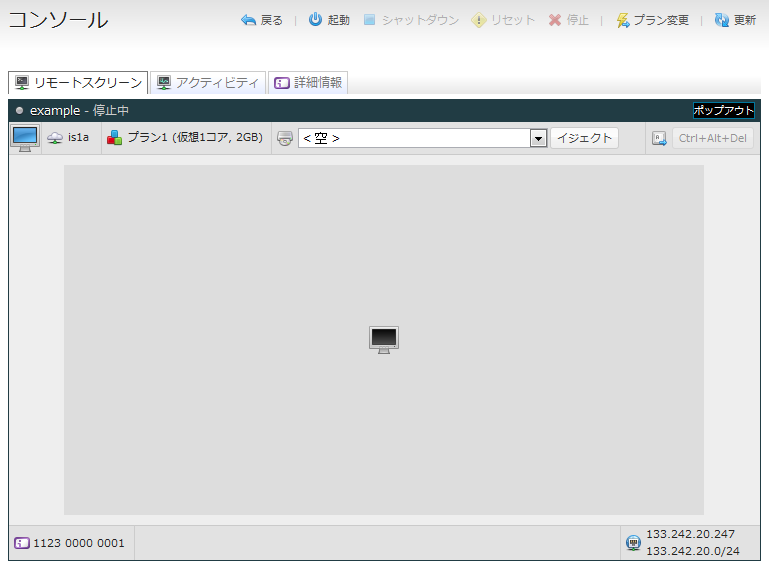Switch to the リモートスクリーン tab

point(78,83)
